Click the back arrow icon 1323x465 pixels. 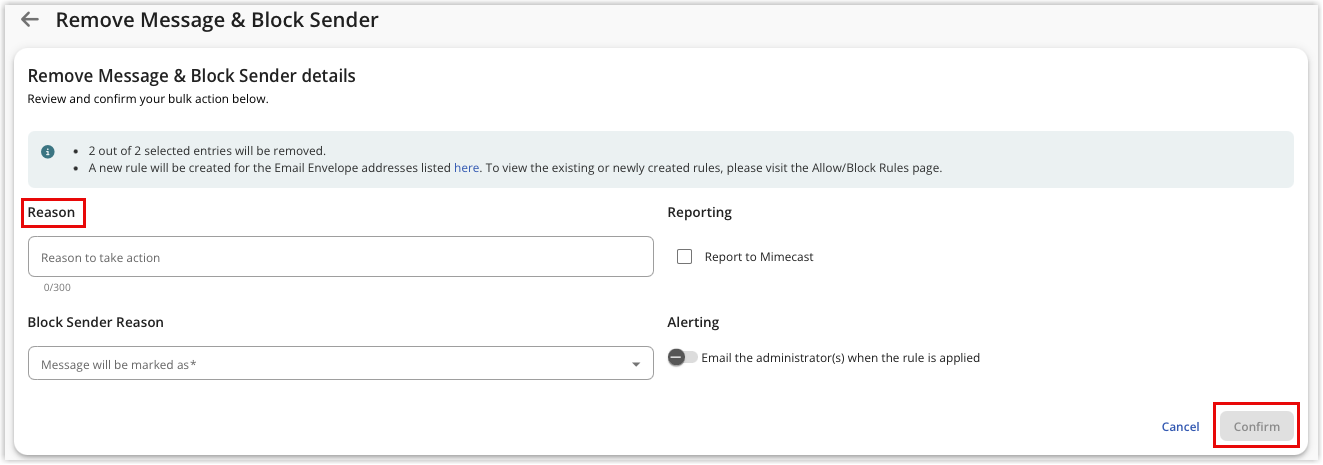click(30, 20)
